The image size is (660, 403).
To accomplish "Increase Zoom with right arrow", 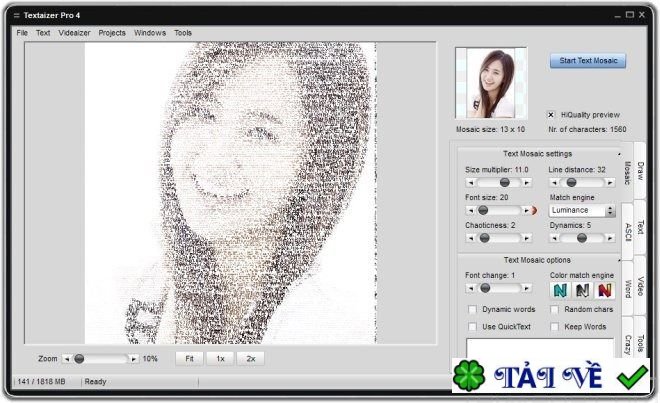I will pos(133,359).
